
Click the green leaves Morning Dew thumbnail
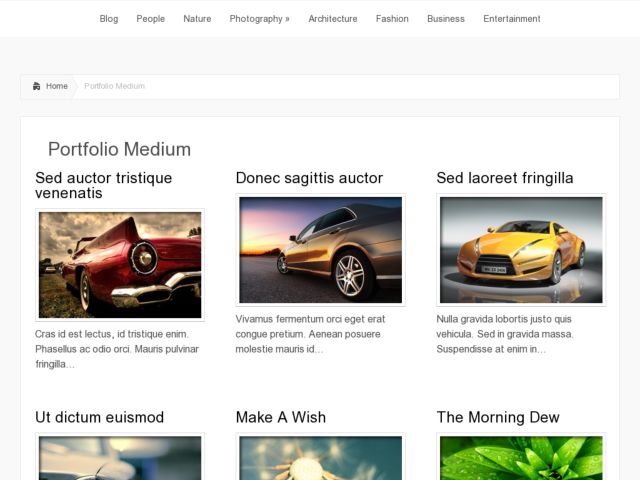[521, 457]
